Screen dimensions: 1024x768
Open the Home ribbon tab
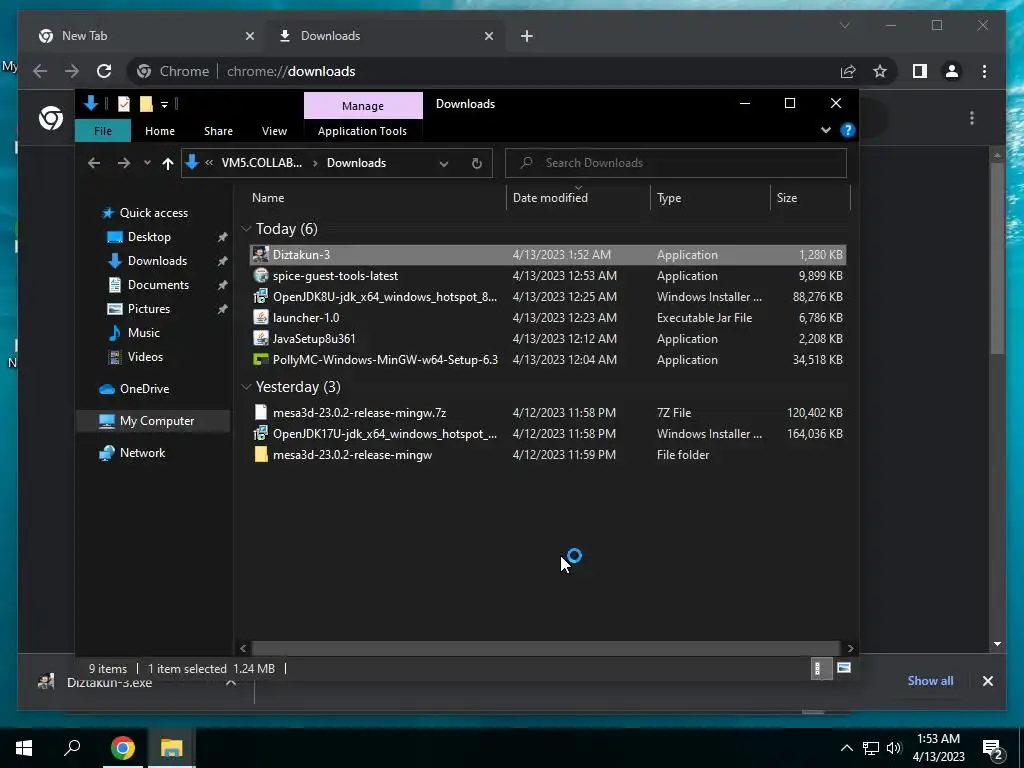(x=160, y=131)
